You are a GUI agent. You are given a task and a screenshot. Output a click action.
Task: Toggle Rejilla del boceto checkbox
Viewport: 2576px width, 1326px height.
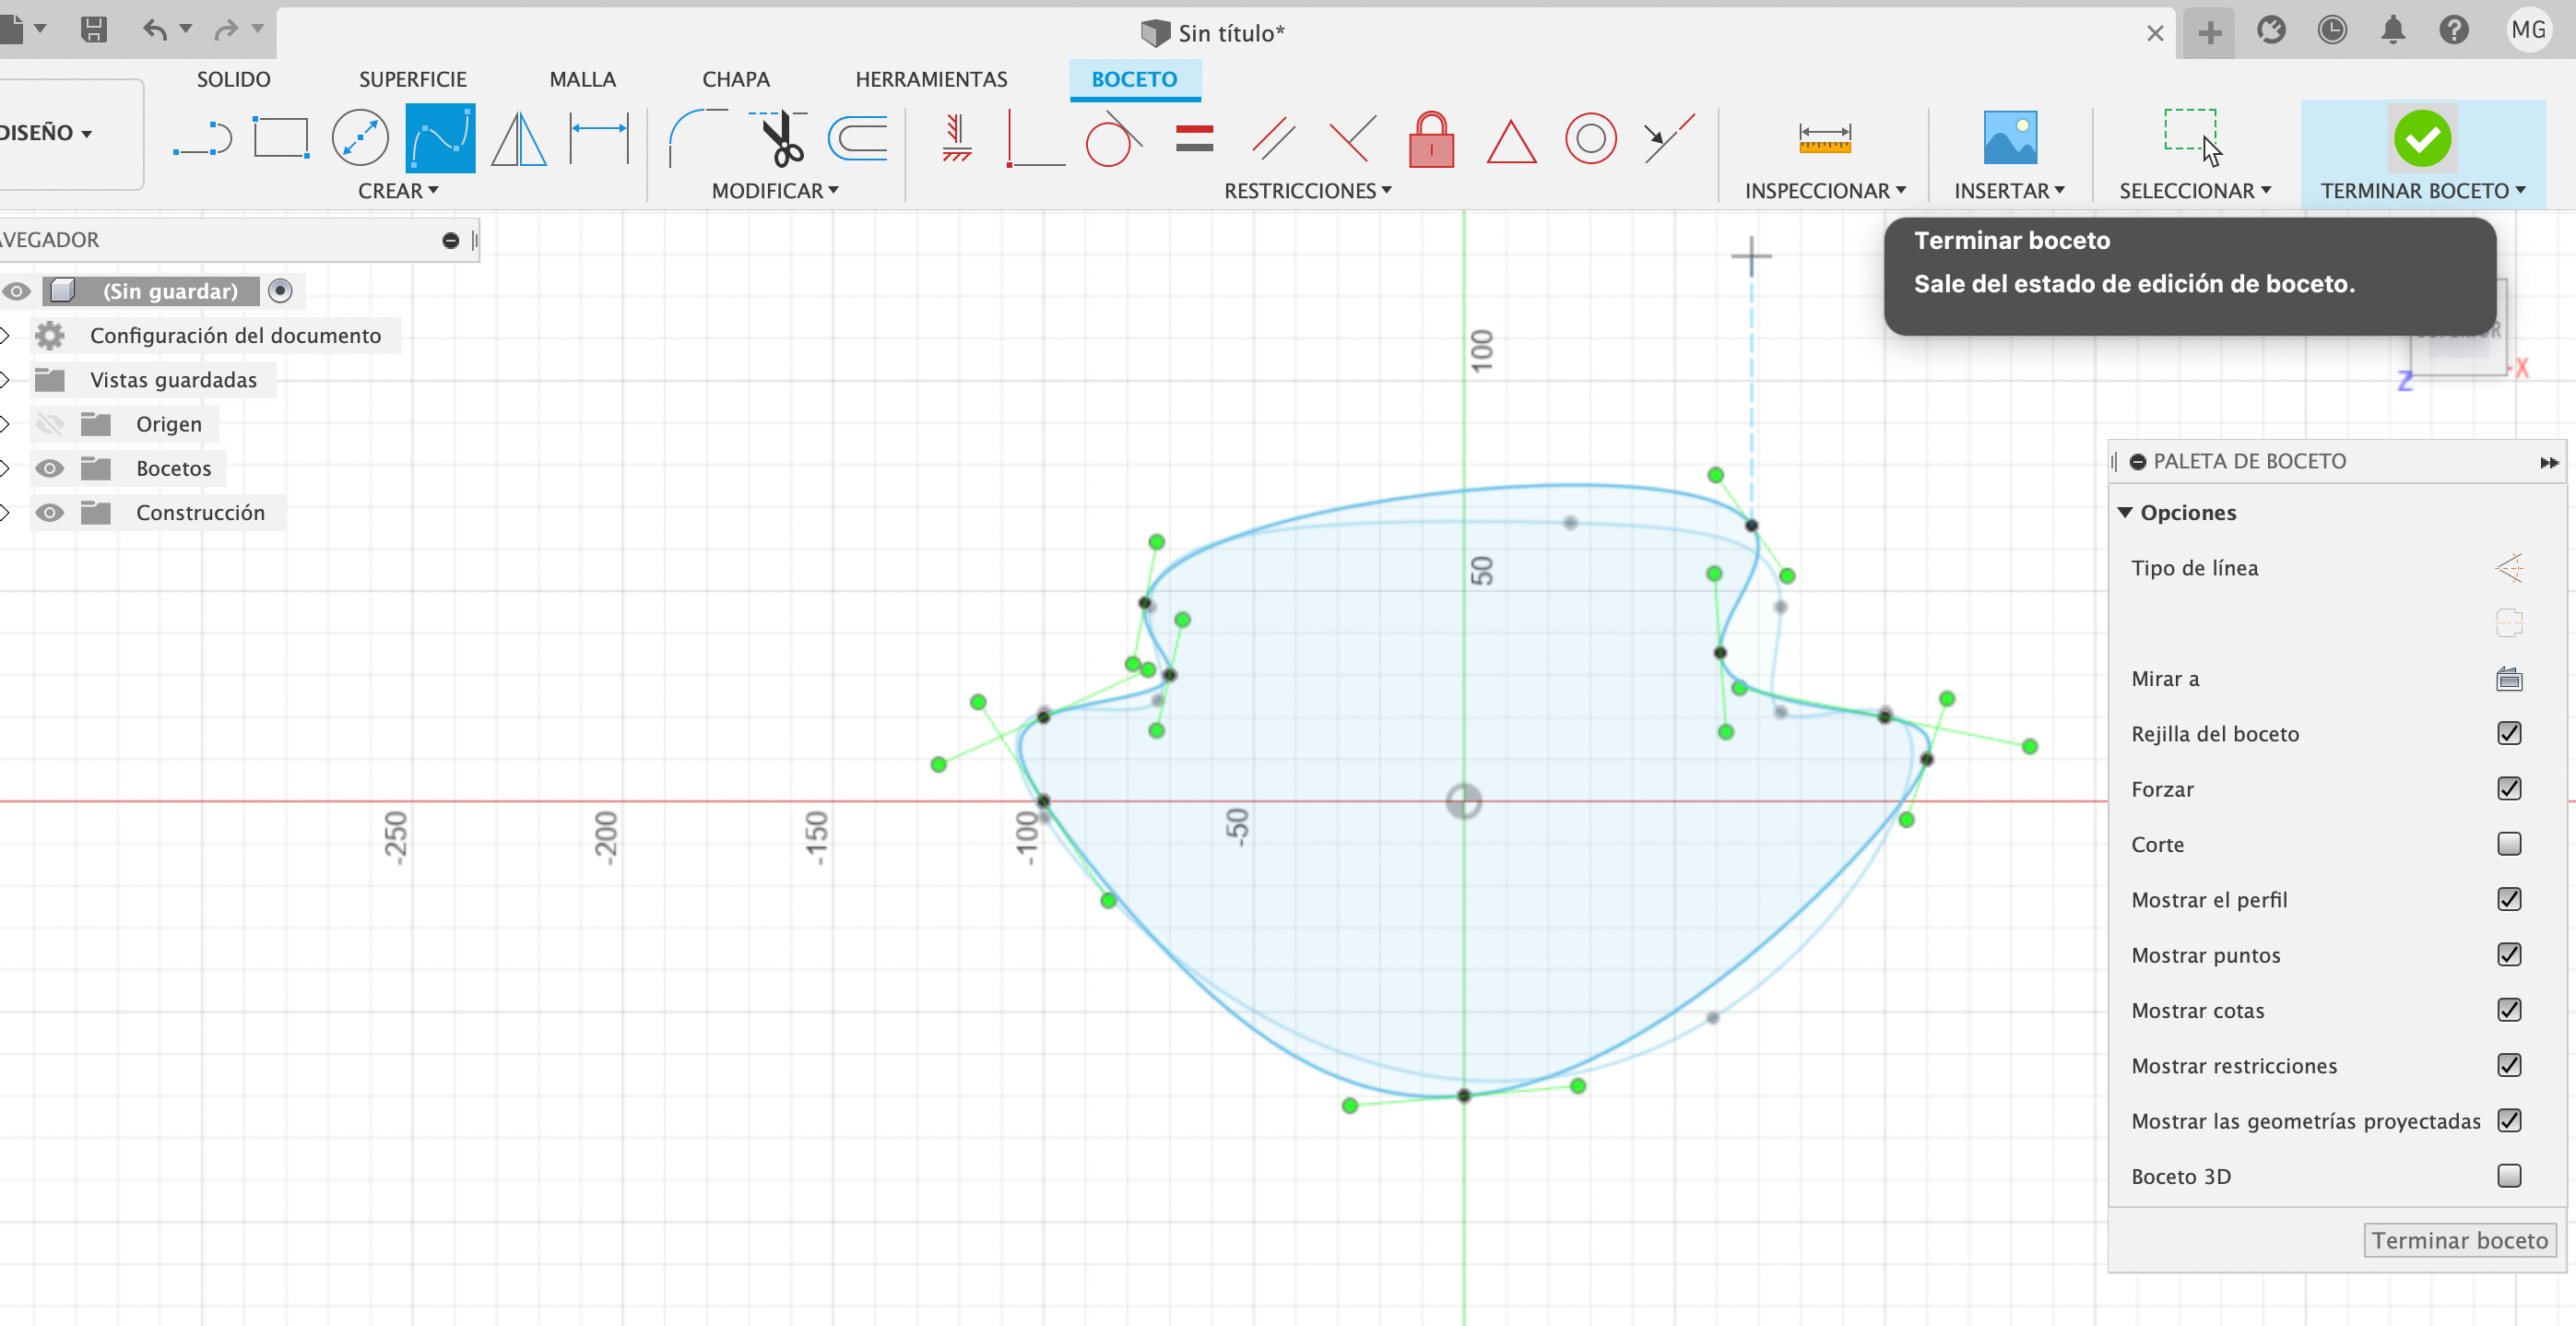pyautogui.click(x=2509, y=733)
